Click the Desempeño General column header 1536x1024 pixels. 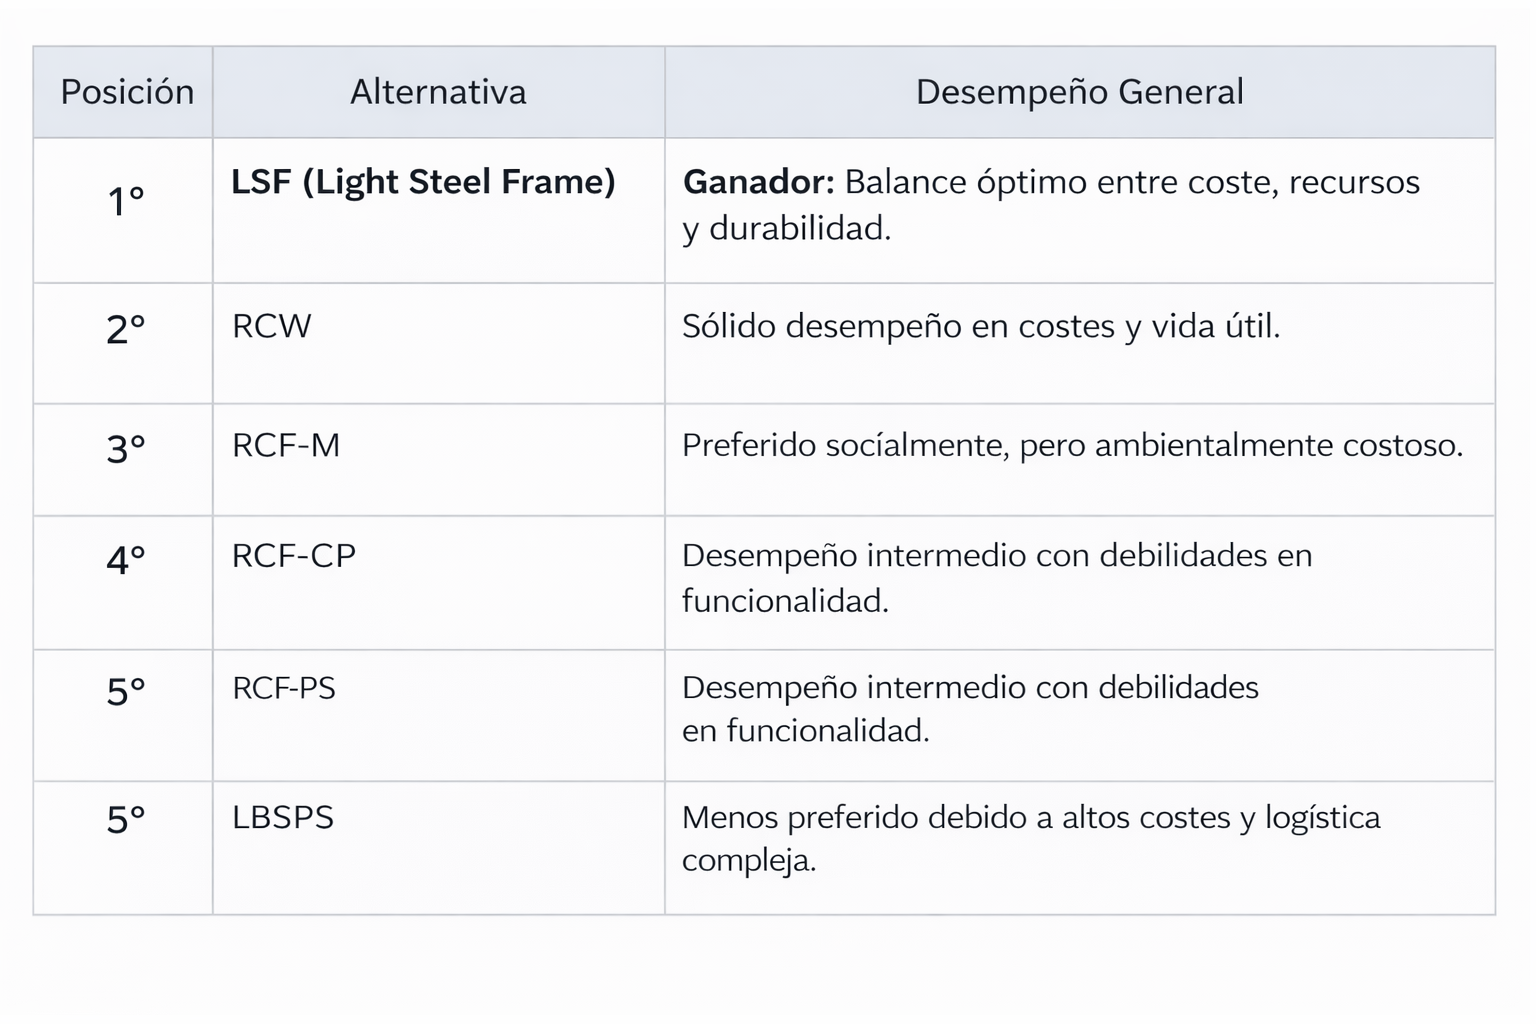click(1079, 92)
